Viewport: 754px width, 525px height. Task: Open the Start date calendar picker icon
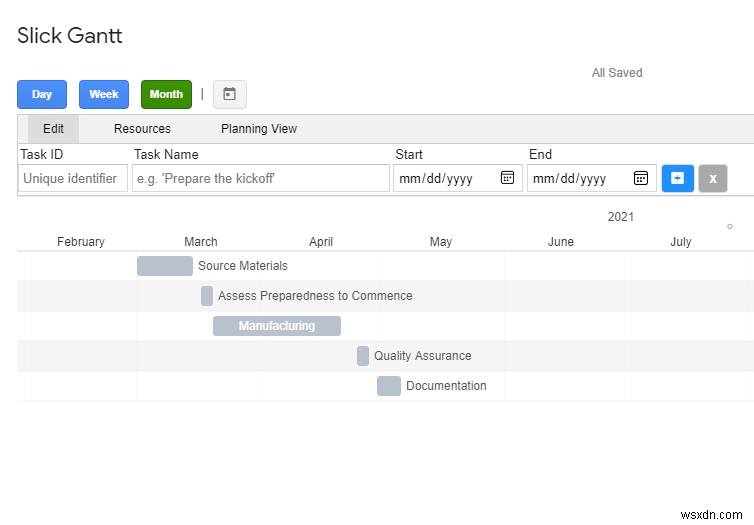pyautogui.click(x=507, y=178)
